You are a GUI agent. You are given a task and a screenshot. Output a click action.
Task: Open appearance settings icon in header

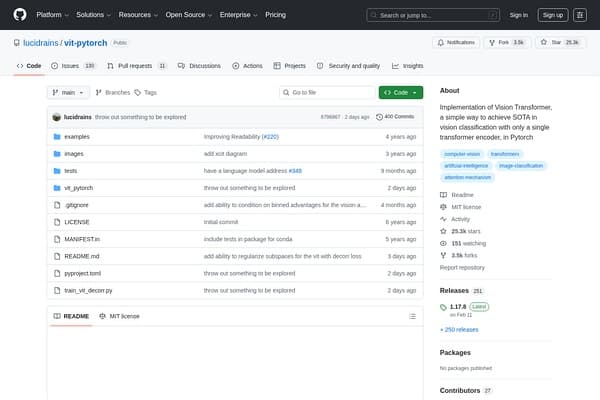tap(580, 15)
